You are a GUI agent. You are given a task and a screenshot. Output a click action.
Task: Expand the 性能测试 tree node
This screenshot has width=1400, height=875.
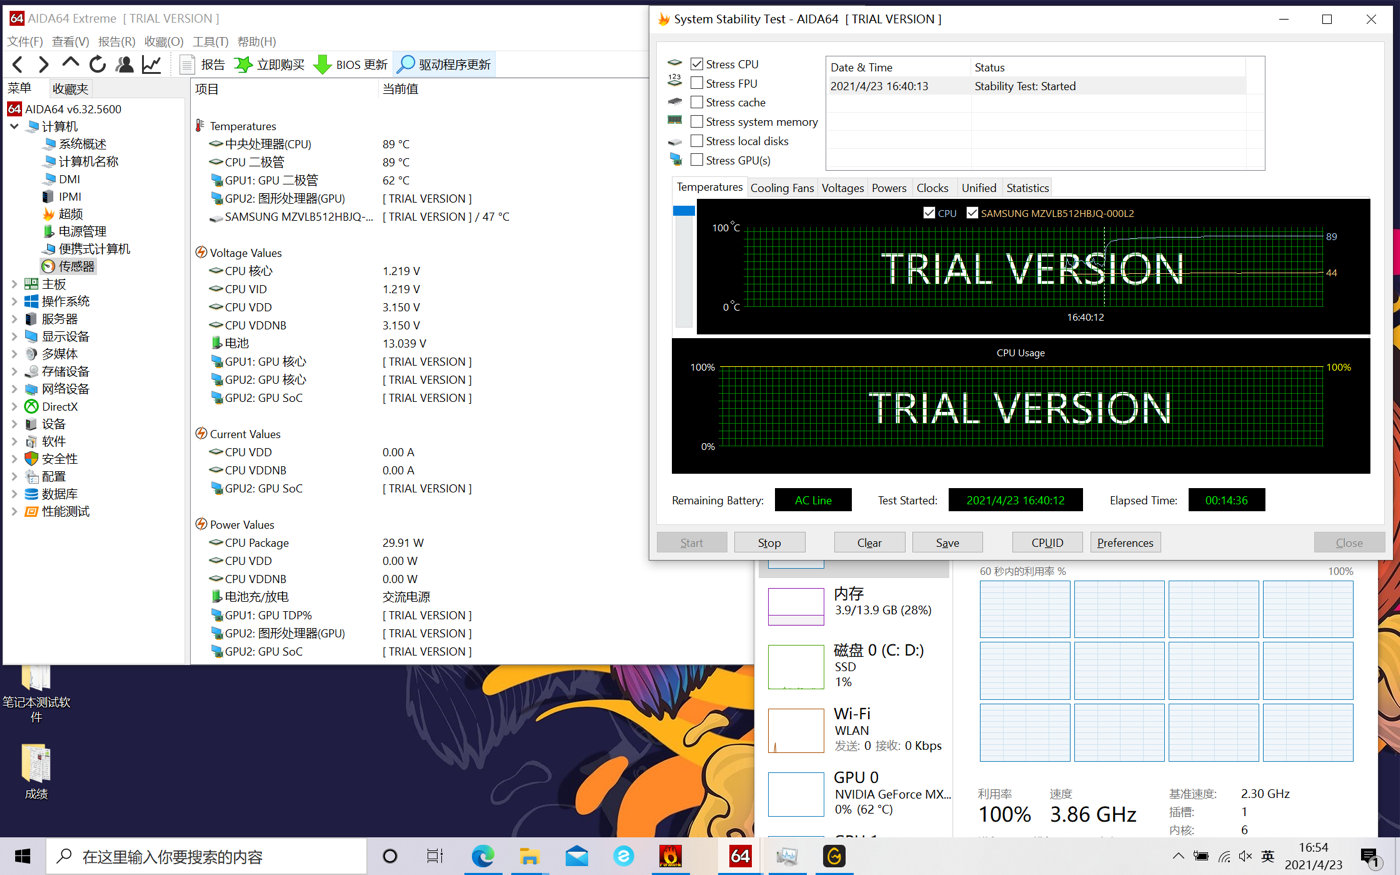coord(14,512)
